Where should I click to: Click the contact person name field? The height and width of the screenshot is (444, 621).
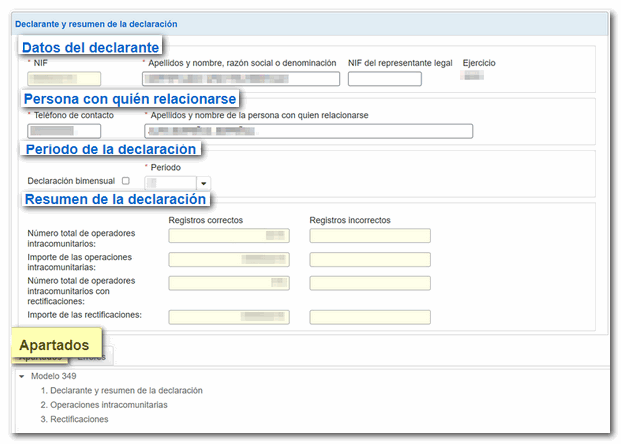pos(307,131)
